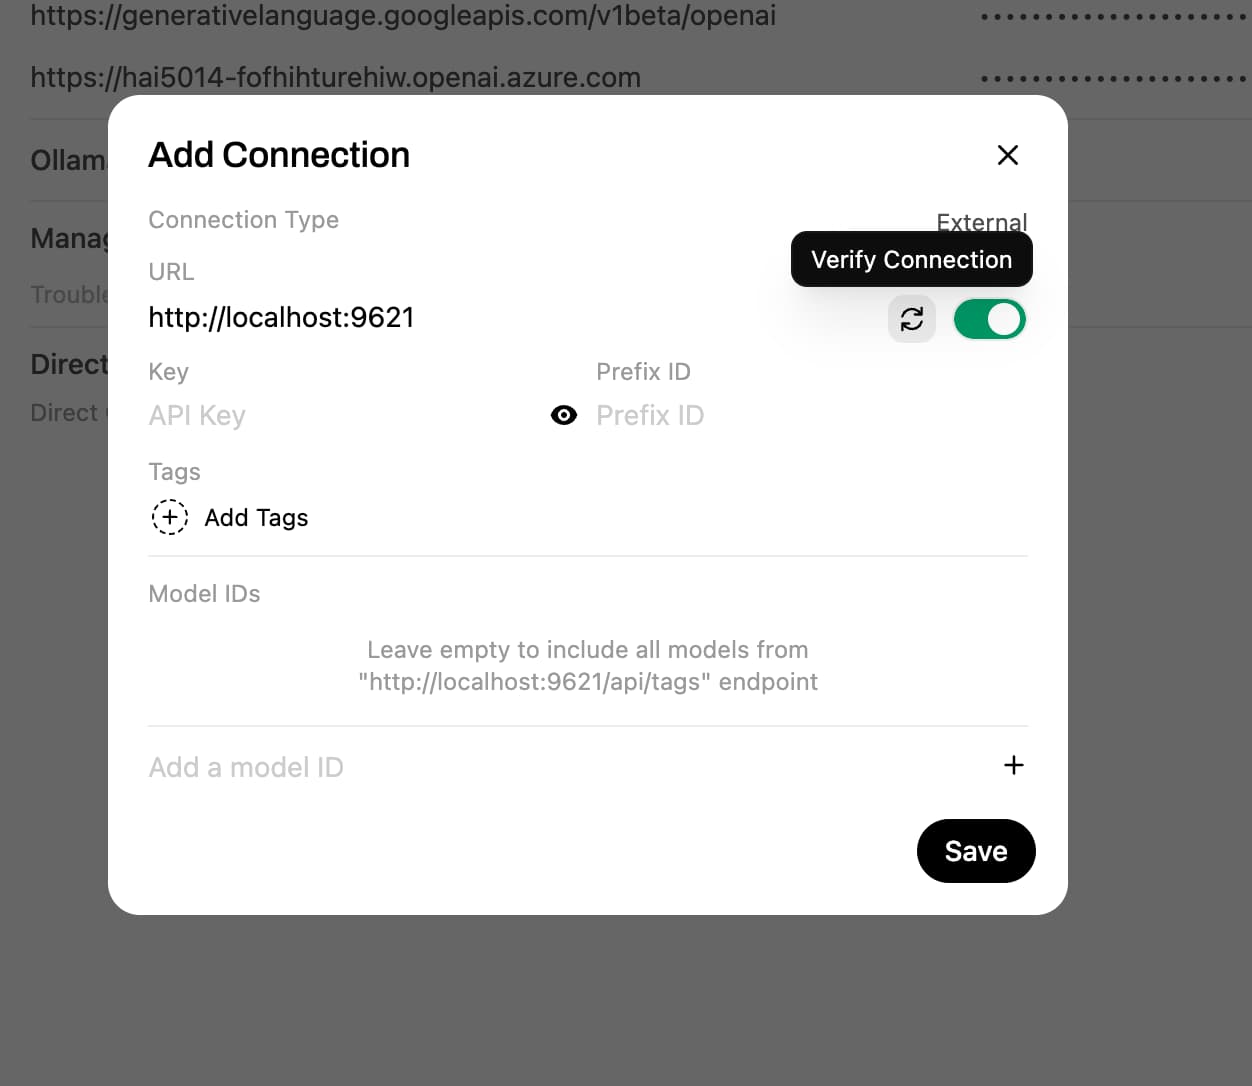Click the Verify Connection tooltip
Screen dimensions: 1252x1086
click(911, 260)
